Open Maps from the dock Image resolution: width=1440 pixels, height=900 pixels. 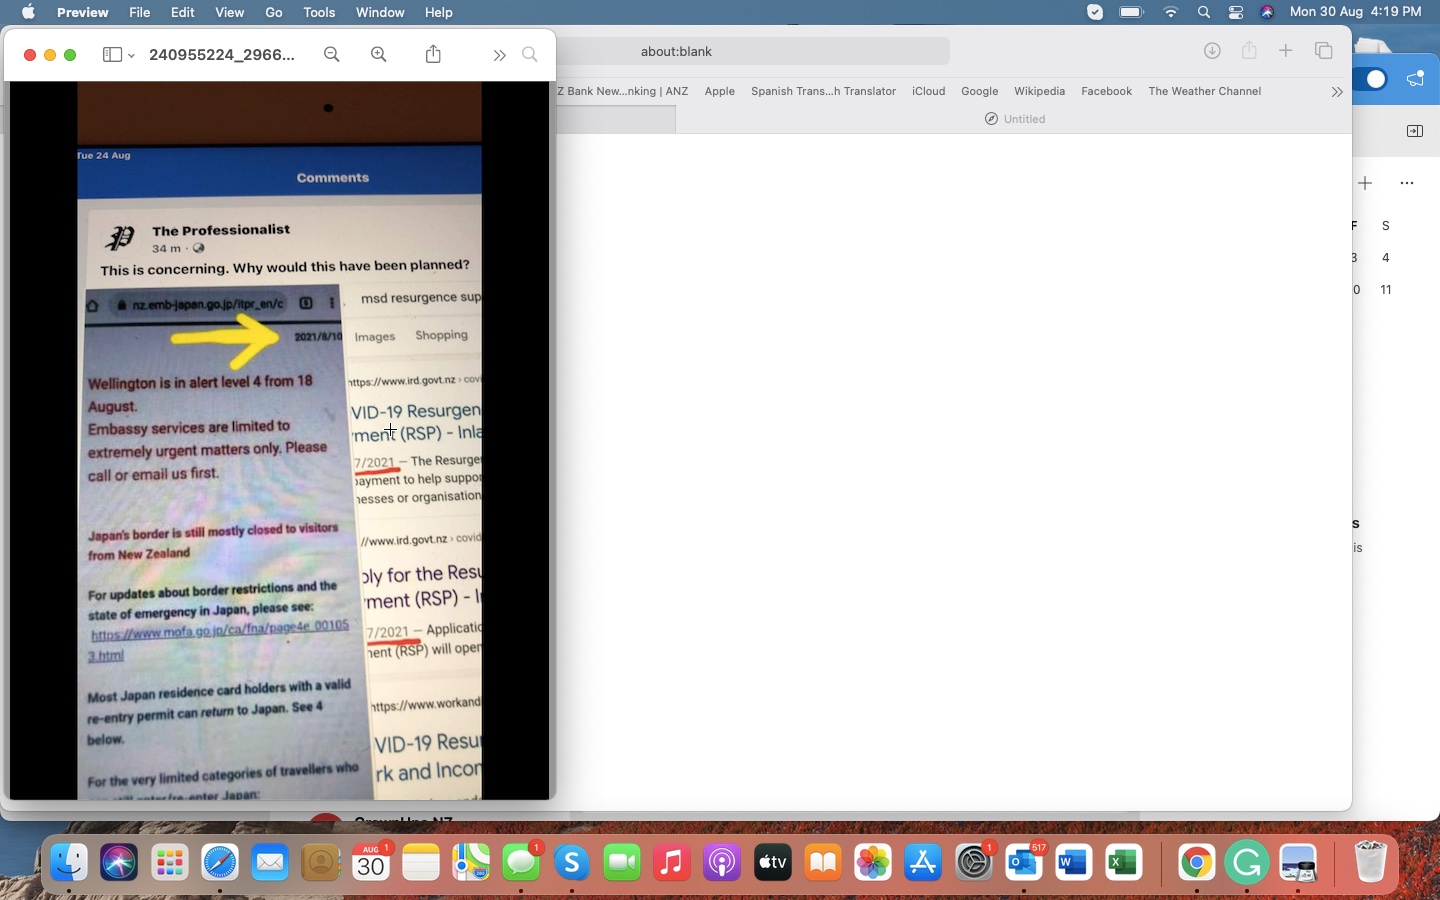[x=471, y=862]
